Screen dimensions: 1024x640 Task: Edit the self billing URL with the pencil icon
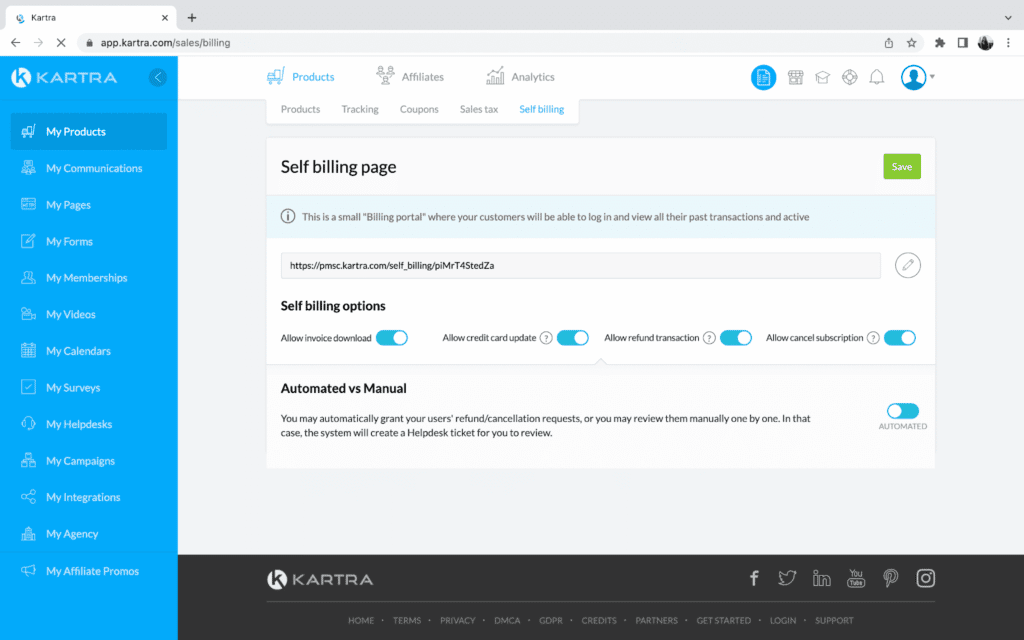(x=907, y=265)
